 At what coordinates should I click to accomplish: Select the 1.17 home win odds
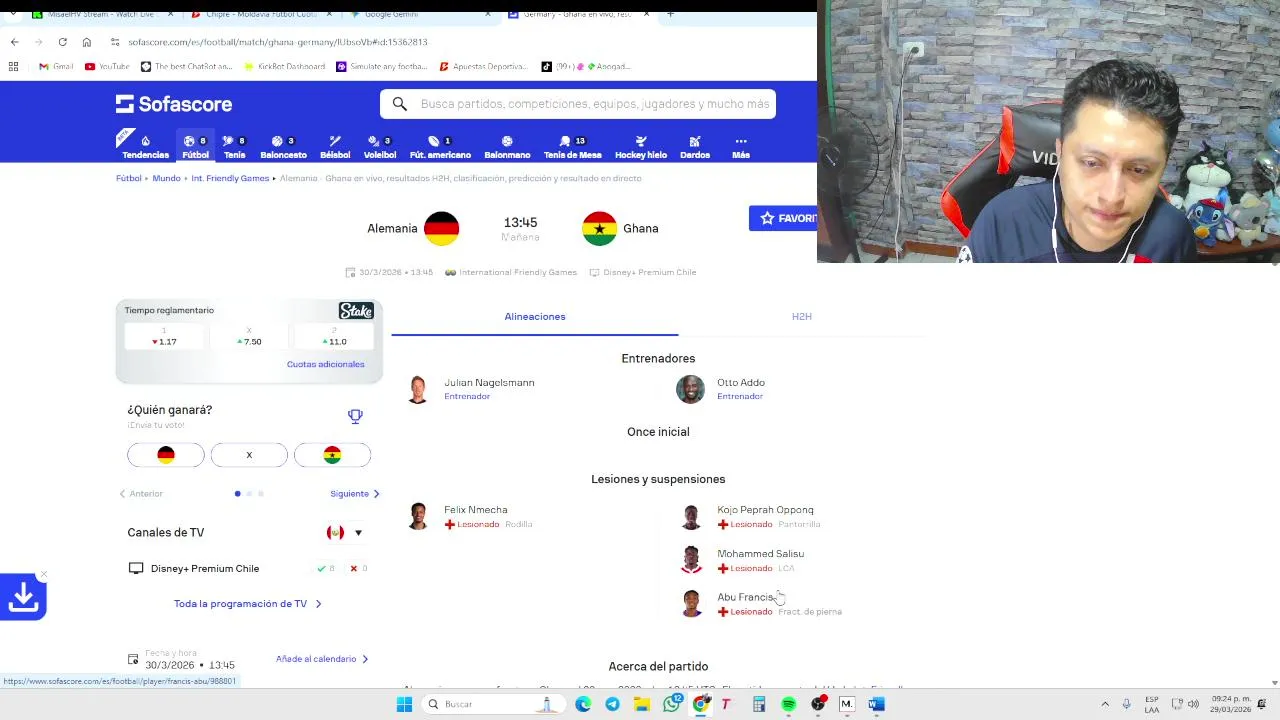[x=164, y=337]
